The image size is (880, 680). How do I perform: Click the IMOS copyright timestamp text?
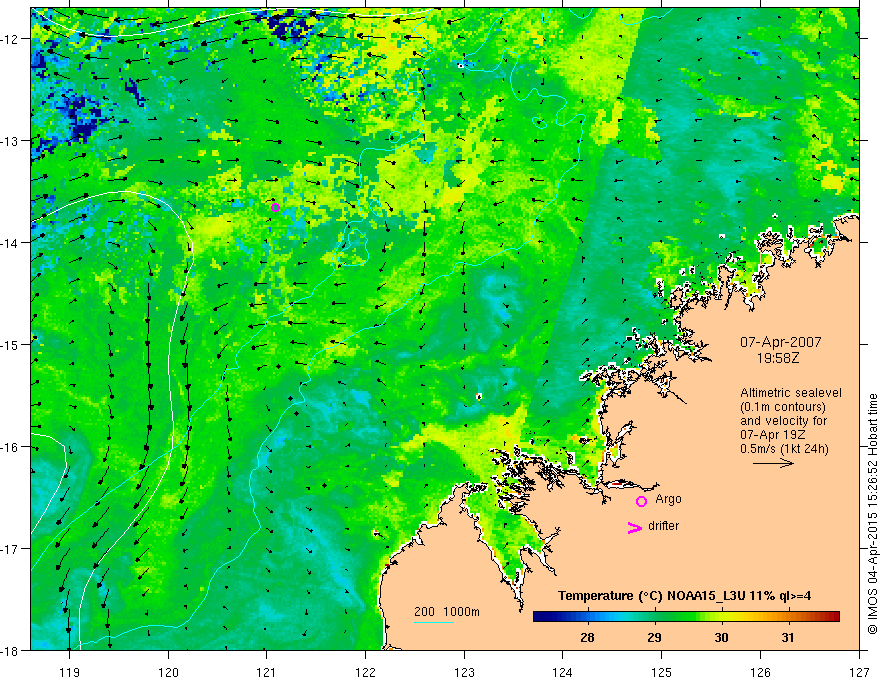click(x=872, y=516)
